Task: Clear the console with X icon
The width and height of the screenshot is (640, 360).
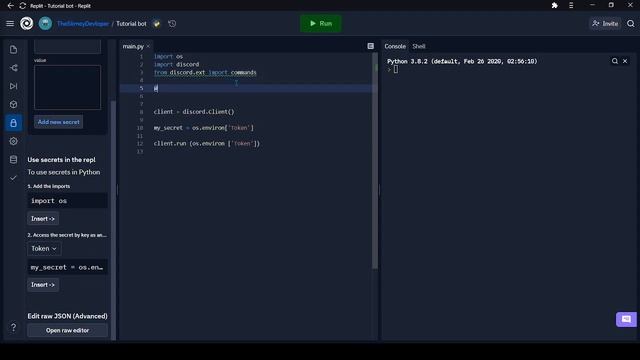Action: coord(625,61)
